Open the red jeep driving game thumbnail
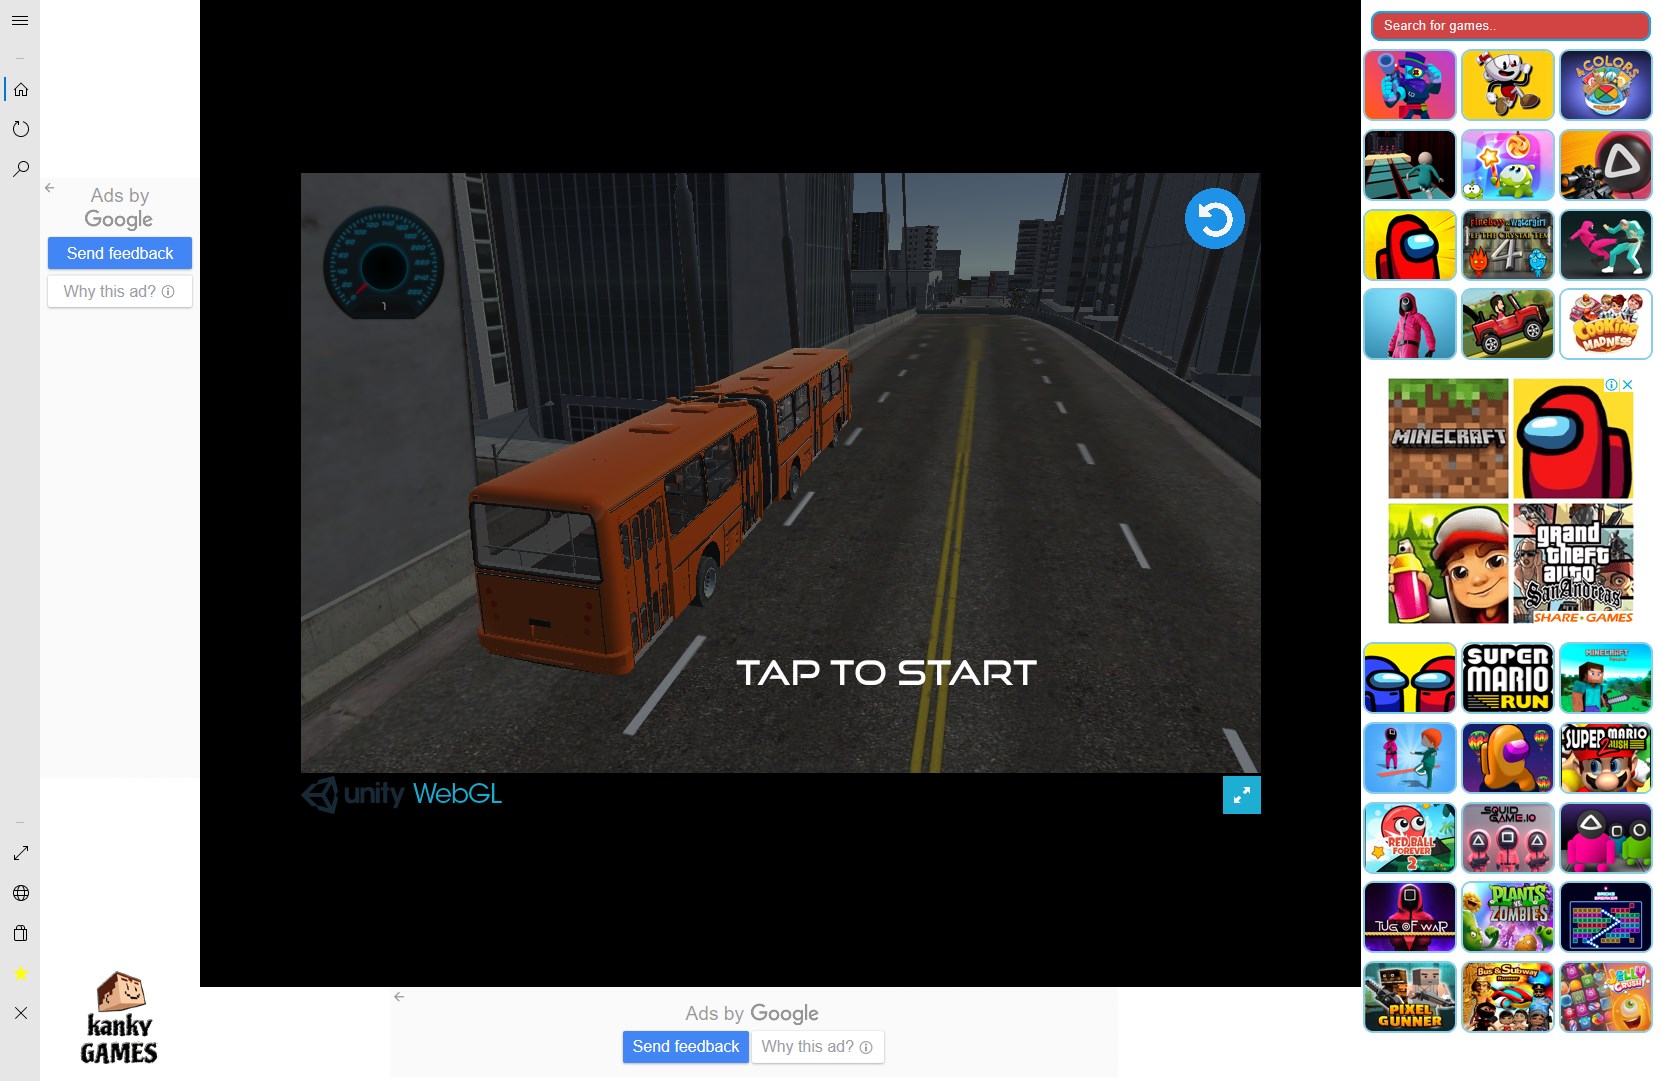Screen dimensions: 1661x1081 coord(1507,324)
